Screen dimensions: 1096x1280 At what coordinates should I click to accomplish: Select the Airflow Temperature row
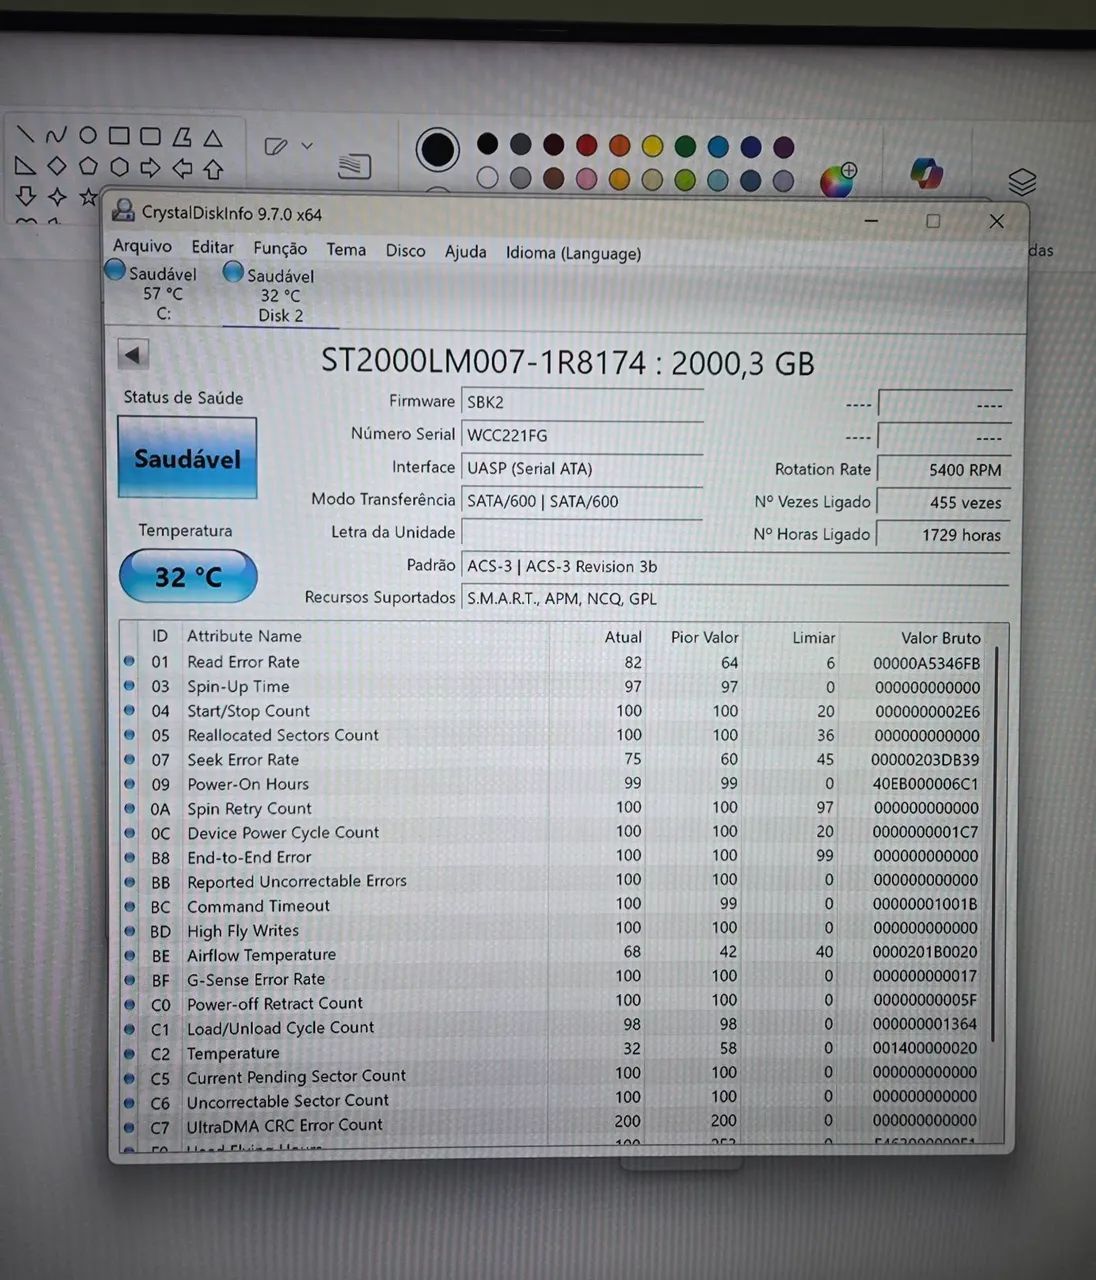pos(553,954)
